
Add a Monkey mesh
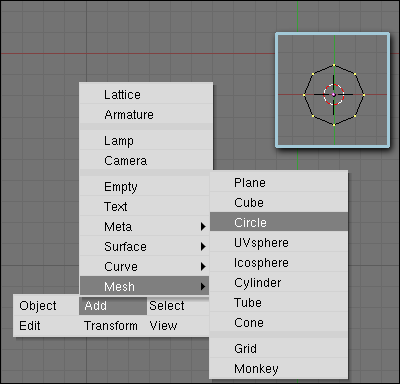coord(279,369)
